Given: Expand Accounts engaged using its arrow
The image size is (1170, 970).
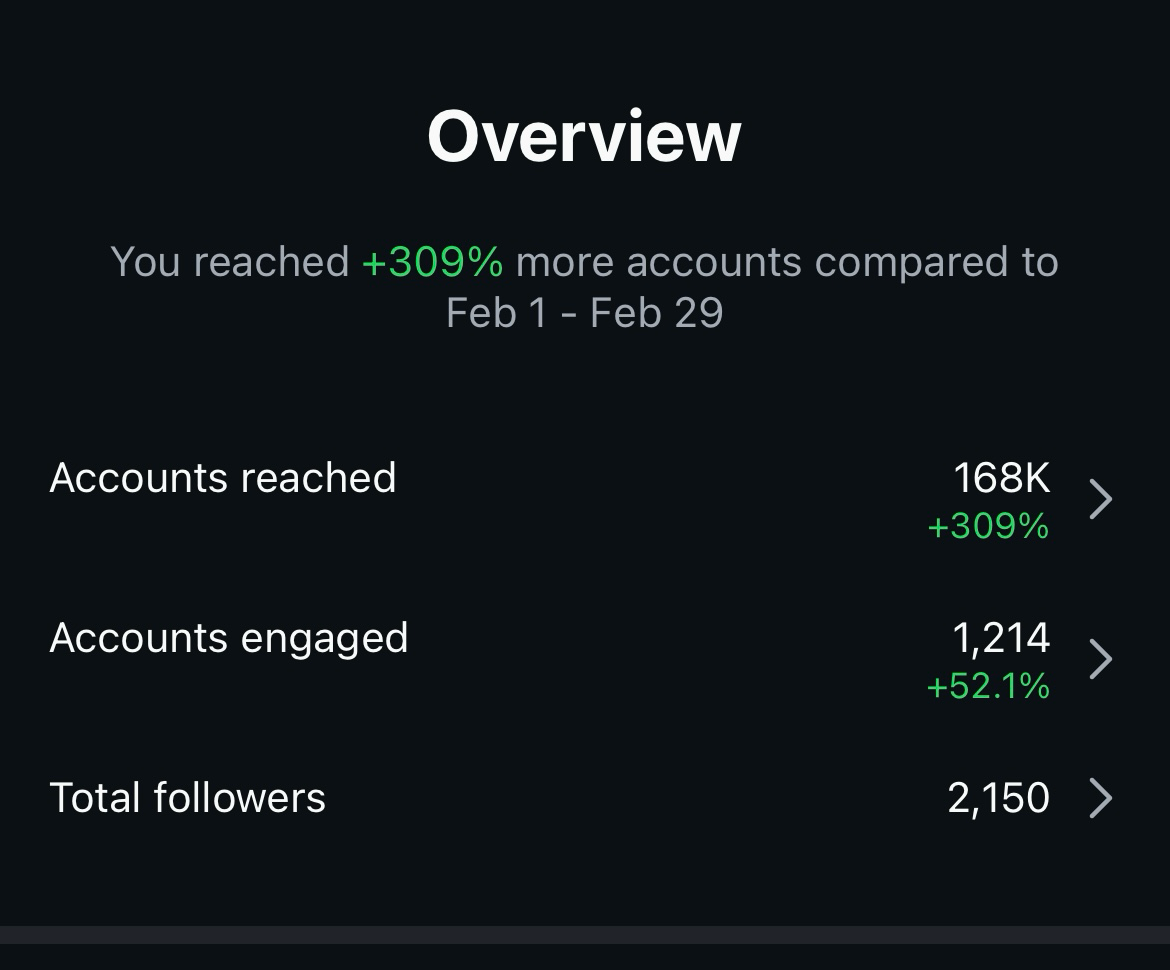Looking at the screenshot, I should (x=1101, y=659).
